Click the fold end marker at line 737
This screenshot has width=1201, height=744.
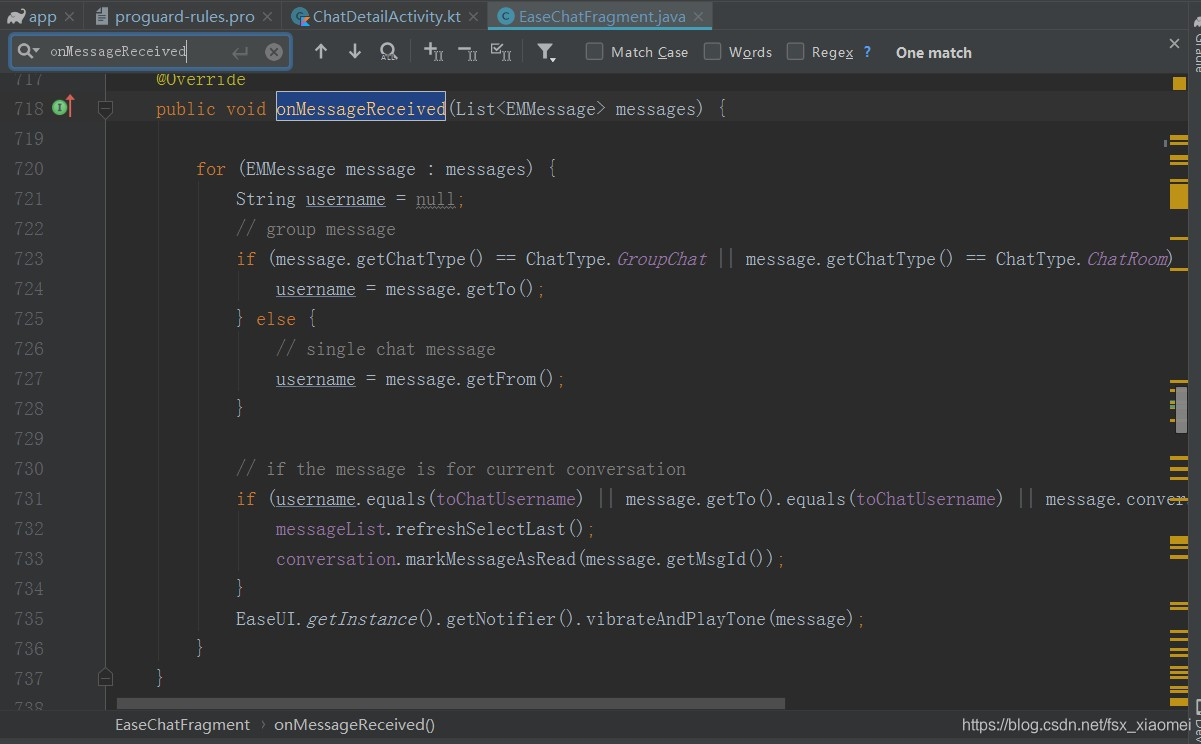(x=106, y=677)
